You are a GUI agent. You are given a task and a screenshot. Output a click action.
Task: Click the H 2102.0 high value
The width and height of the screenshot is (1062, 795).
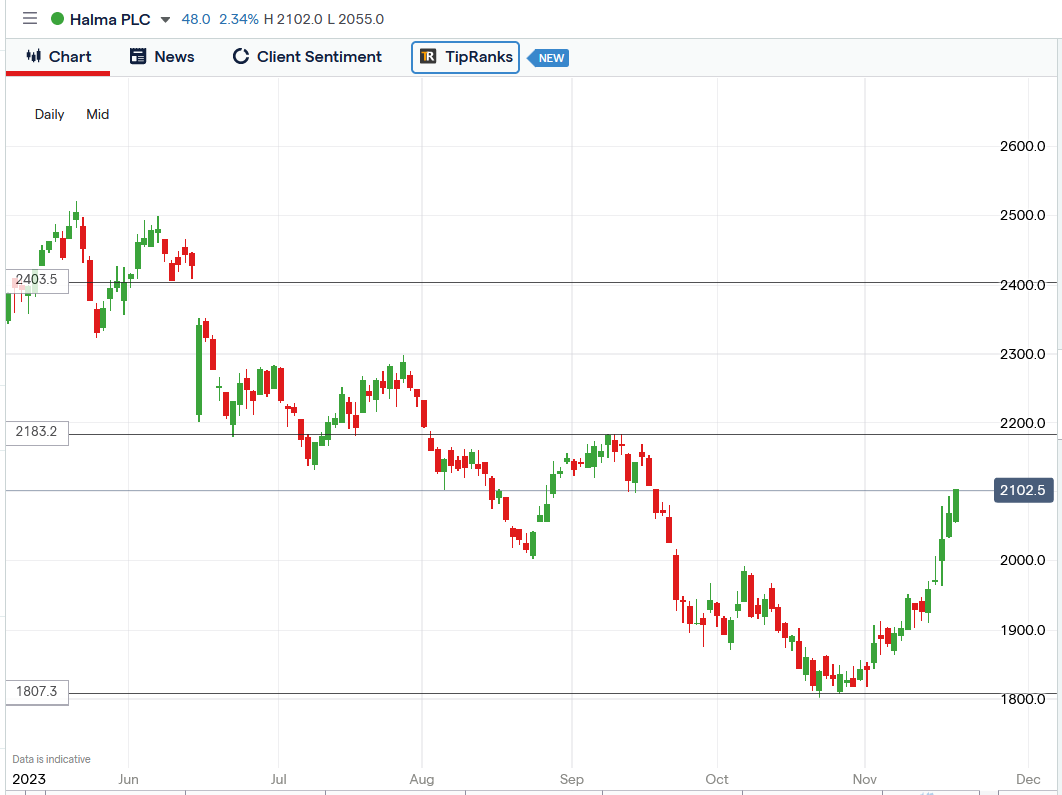pos(293,20)
